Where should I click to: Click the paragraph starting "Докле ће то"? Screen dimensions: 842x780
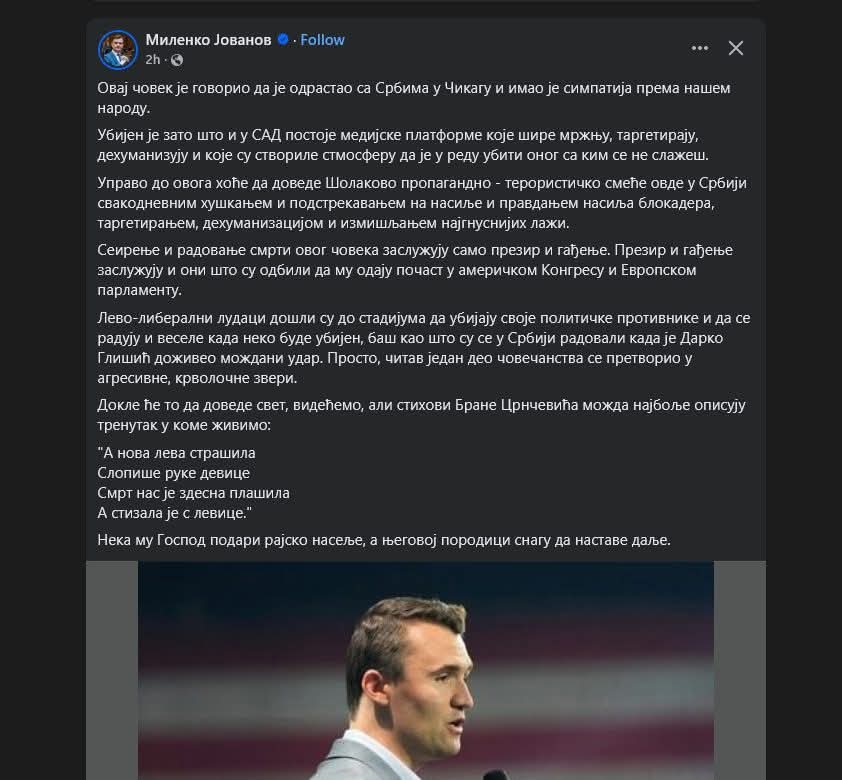422,415
